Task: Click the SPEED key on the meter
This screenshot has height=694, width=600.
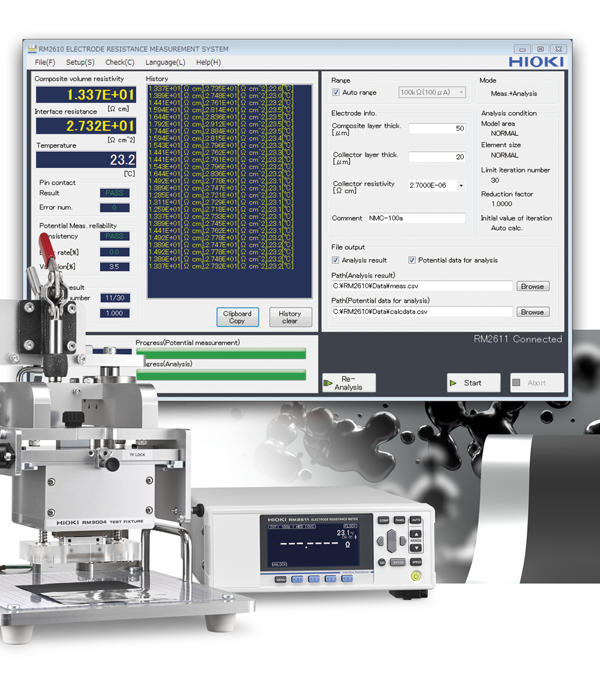Action: pos(416,562)
